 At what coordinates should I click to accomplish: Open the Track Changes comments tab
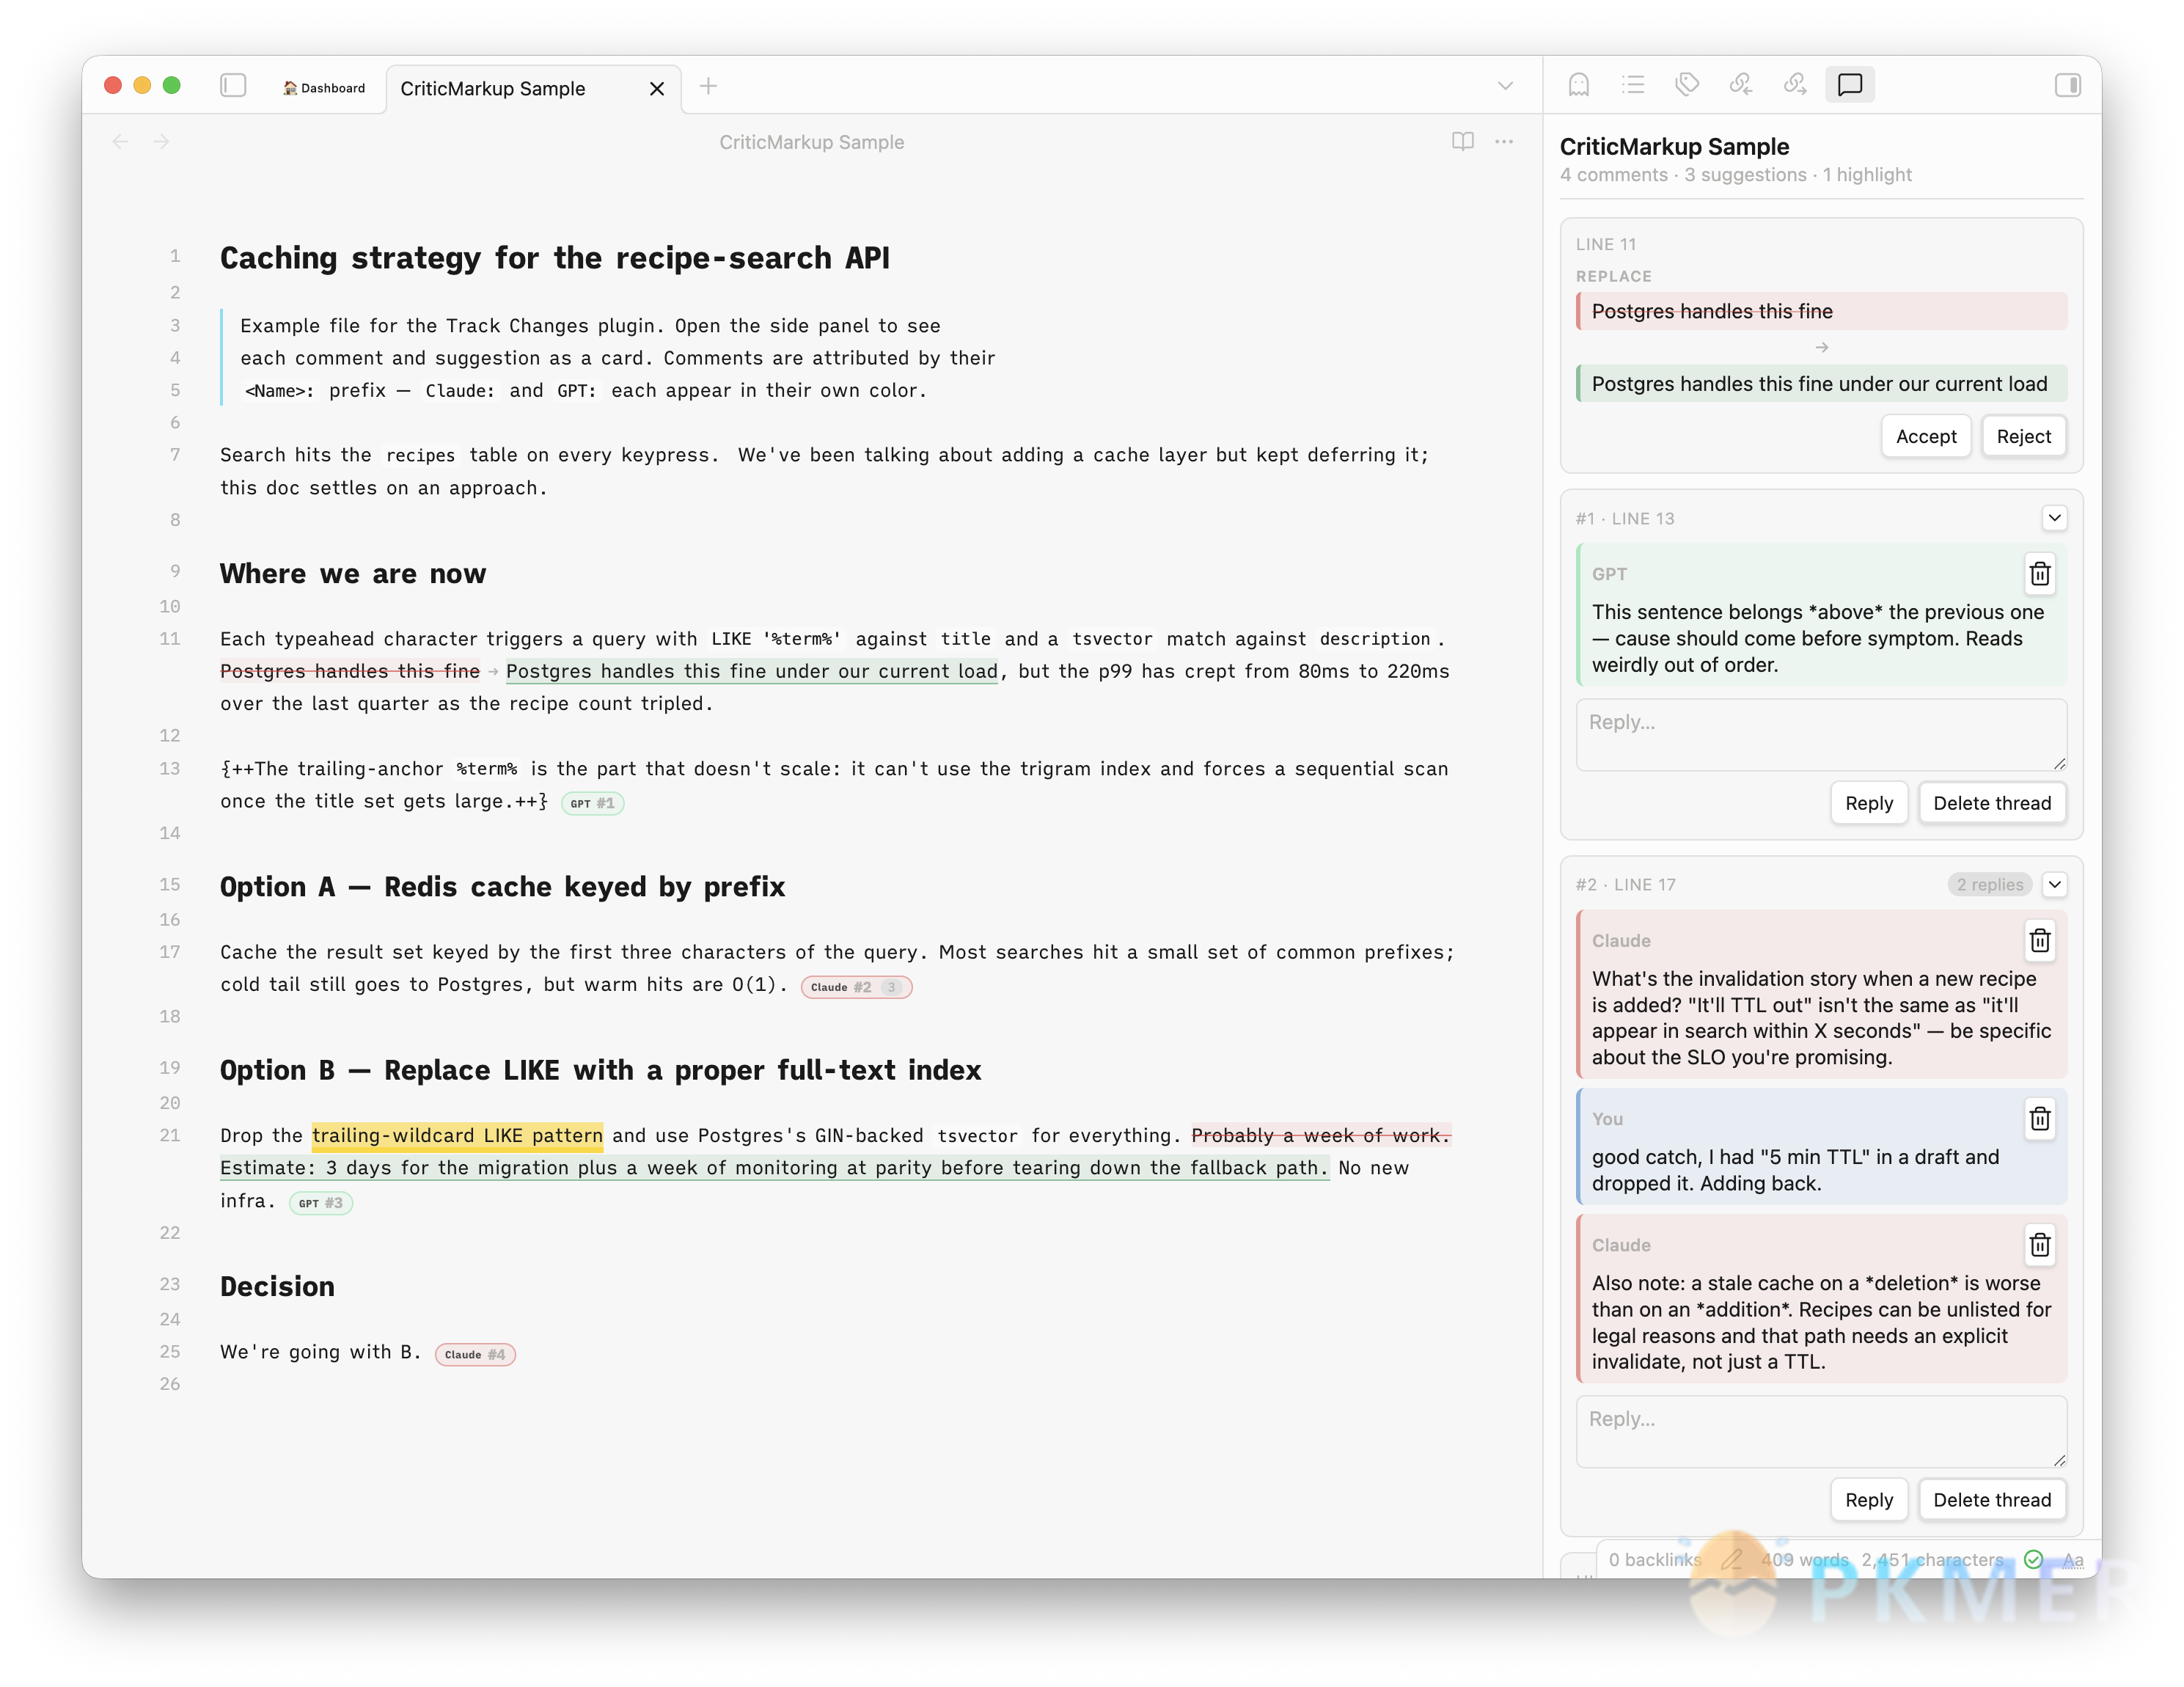1850,85
